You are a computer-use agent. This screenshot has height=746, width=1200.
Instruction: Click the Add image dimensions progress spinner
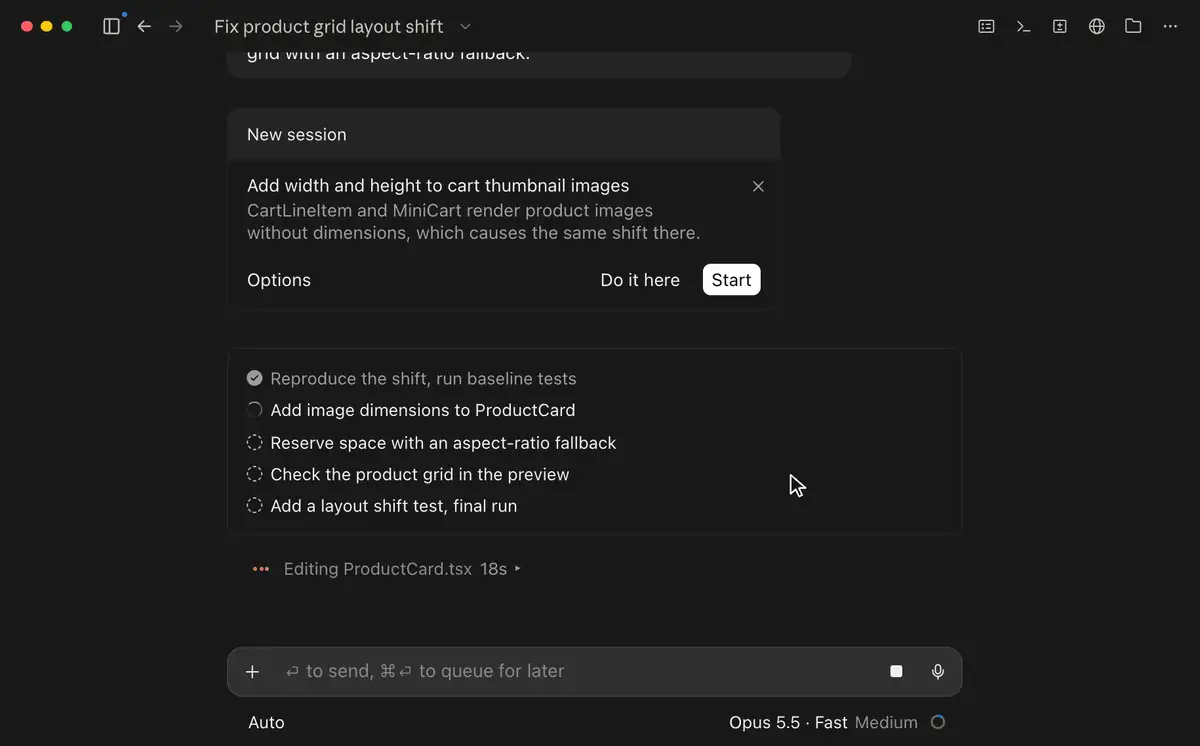(x=255, y=410)
